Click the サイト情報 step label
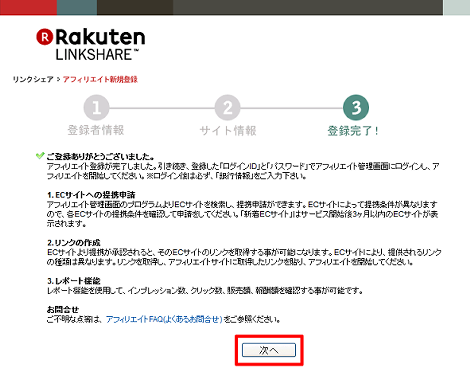This screenshot has width=470, height=383. tap(228, 130)
